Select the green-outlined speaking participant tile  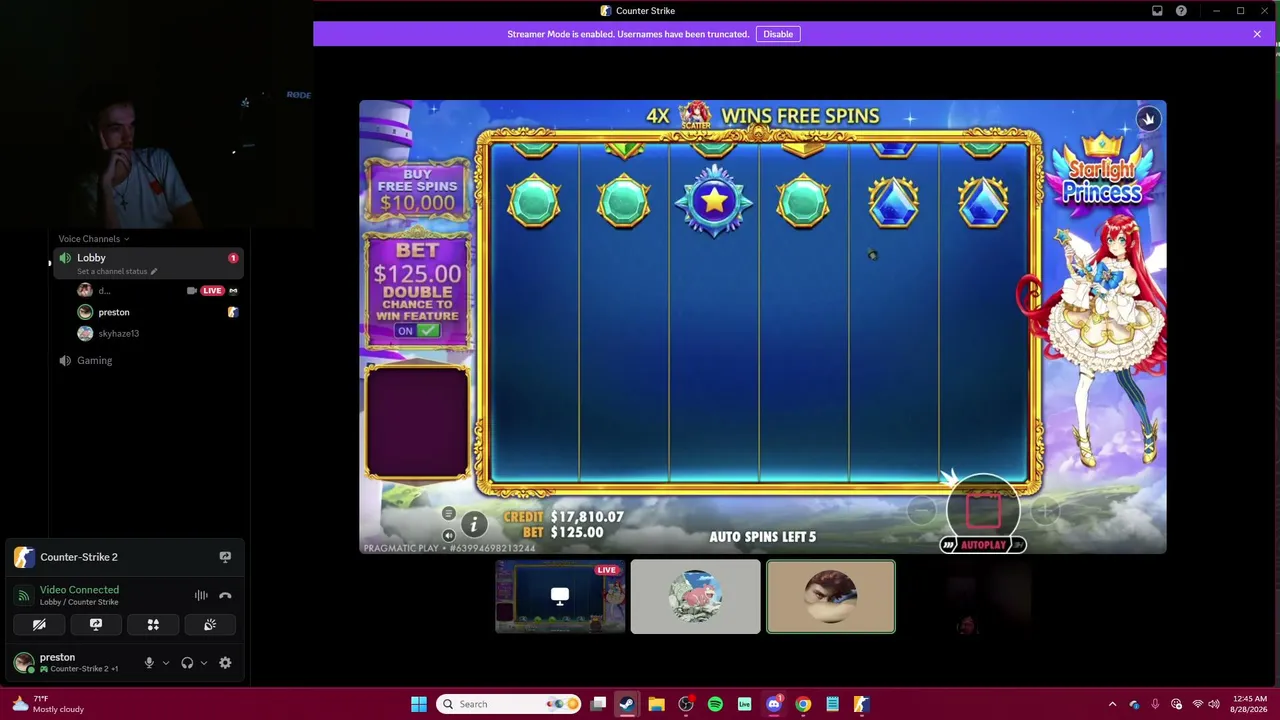[x=831, y=597]
